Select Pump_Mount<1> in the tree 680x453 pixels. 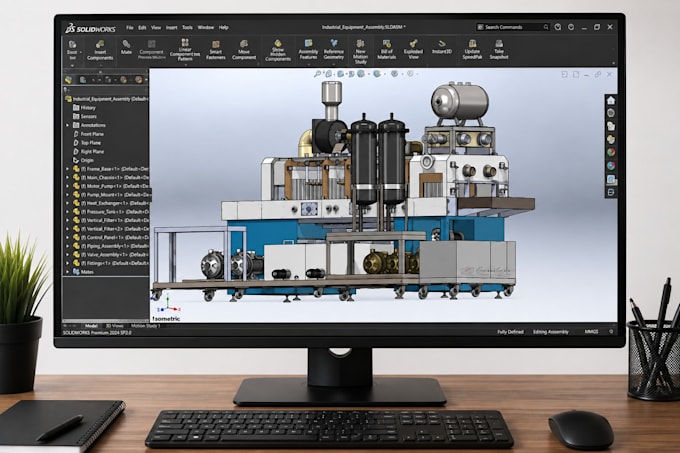tap(111, 195)
